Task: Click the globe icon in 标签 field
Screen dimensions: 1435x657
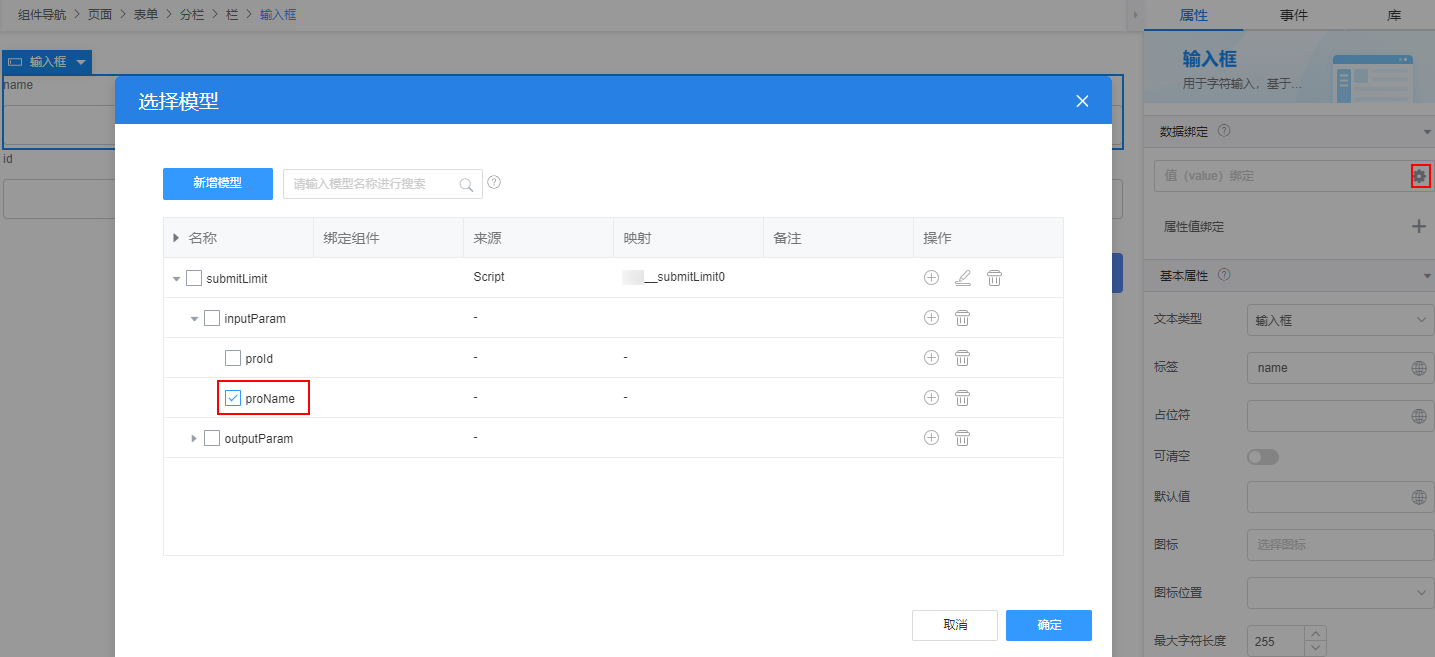Action: [x=1418, y=368]
